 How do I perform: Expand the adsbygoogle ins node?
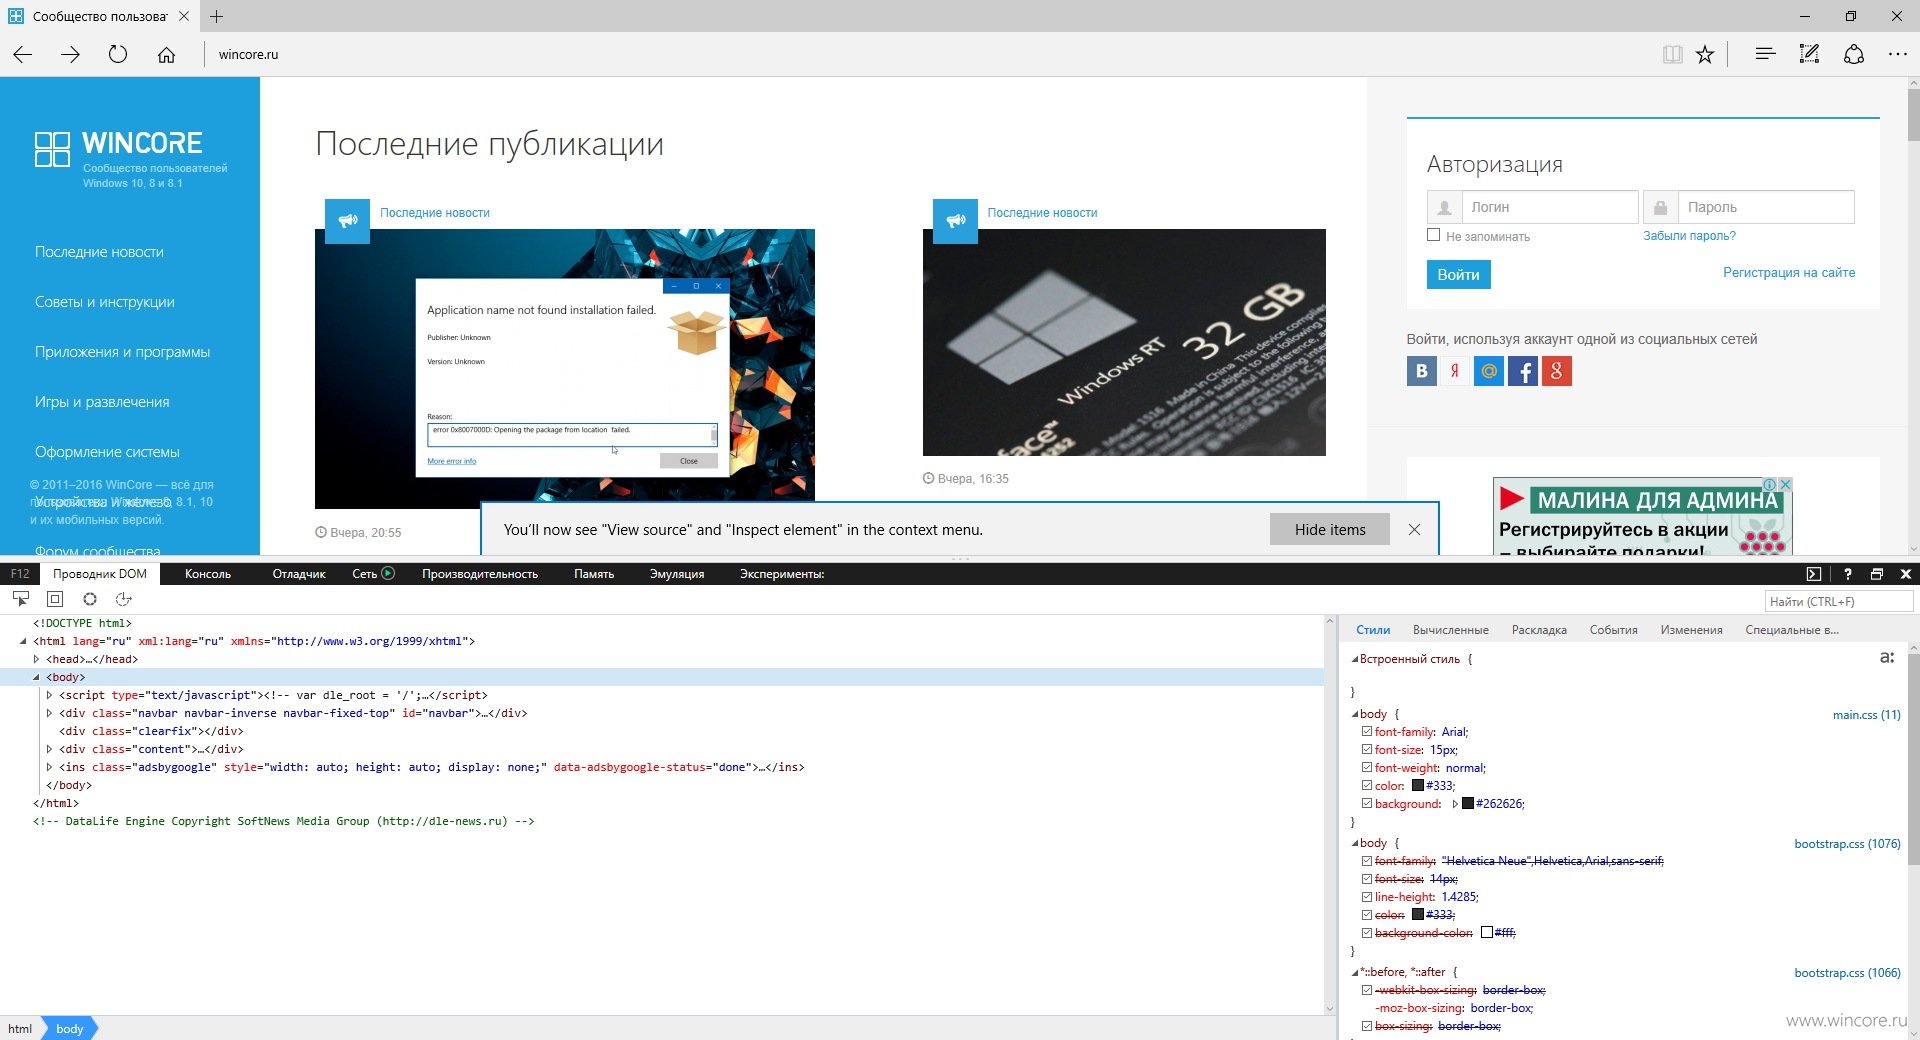point(49,767)
